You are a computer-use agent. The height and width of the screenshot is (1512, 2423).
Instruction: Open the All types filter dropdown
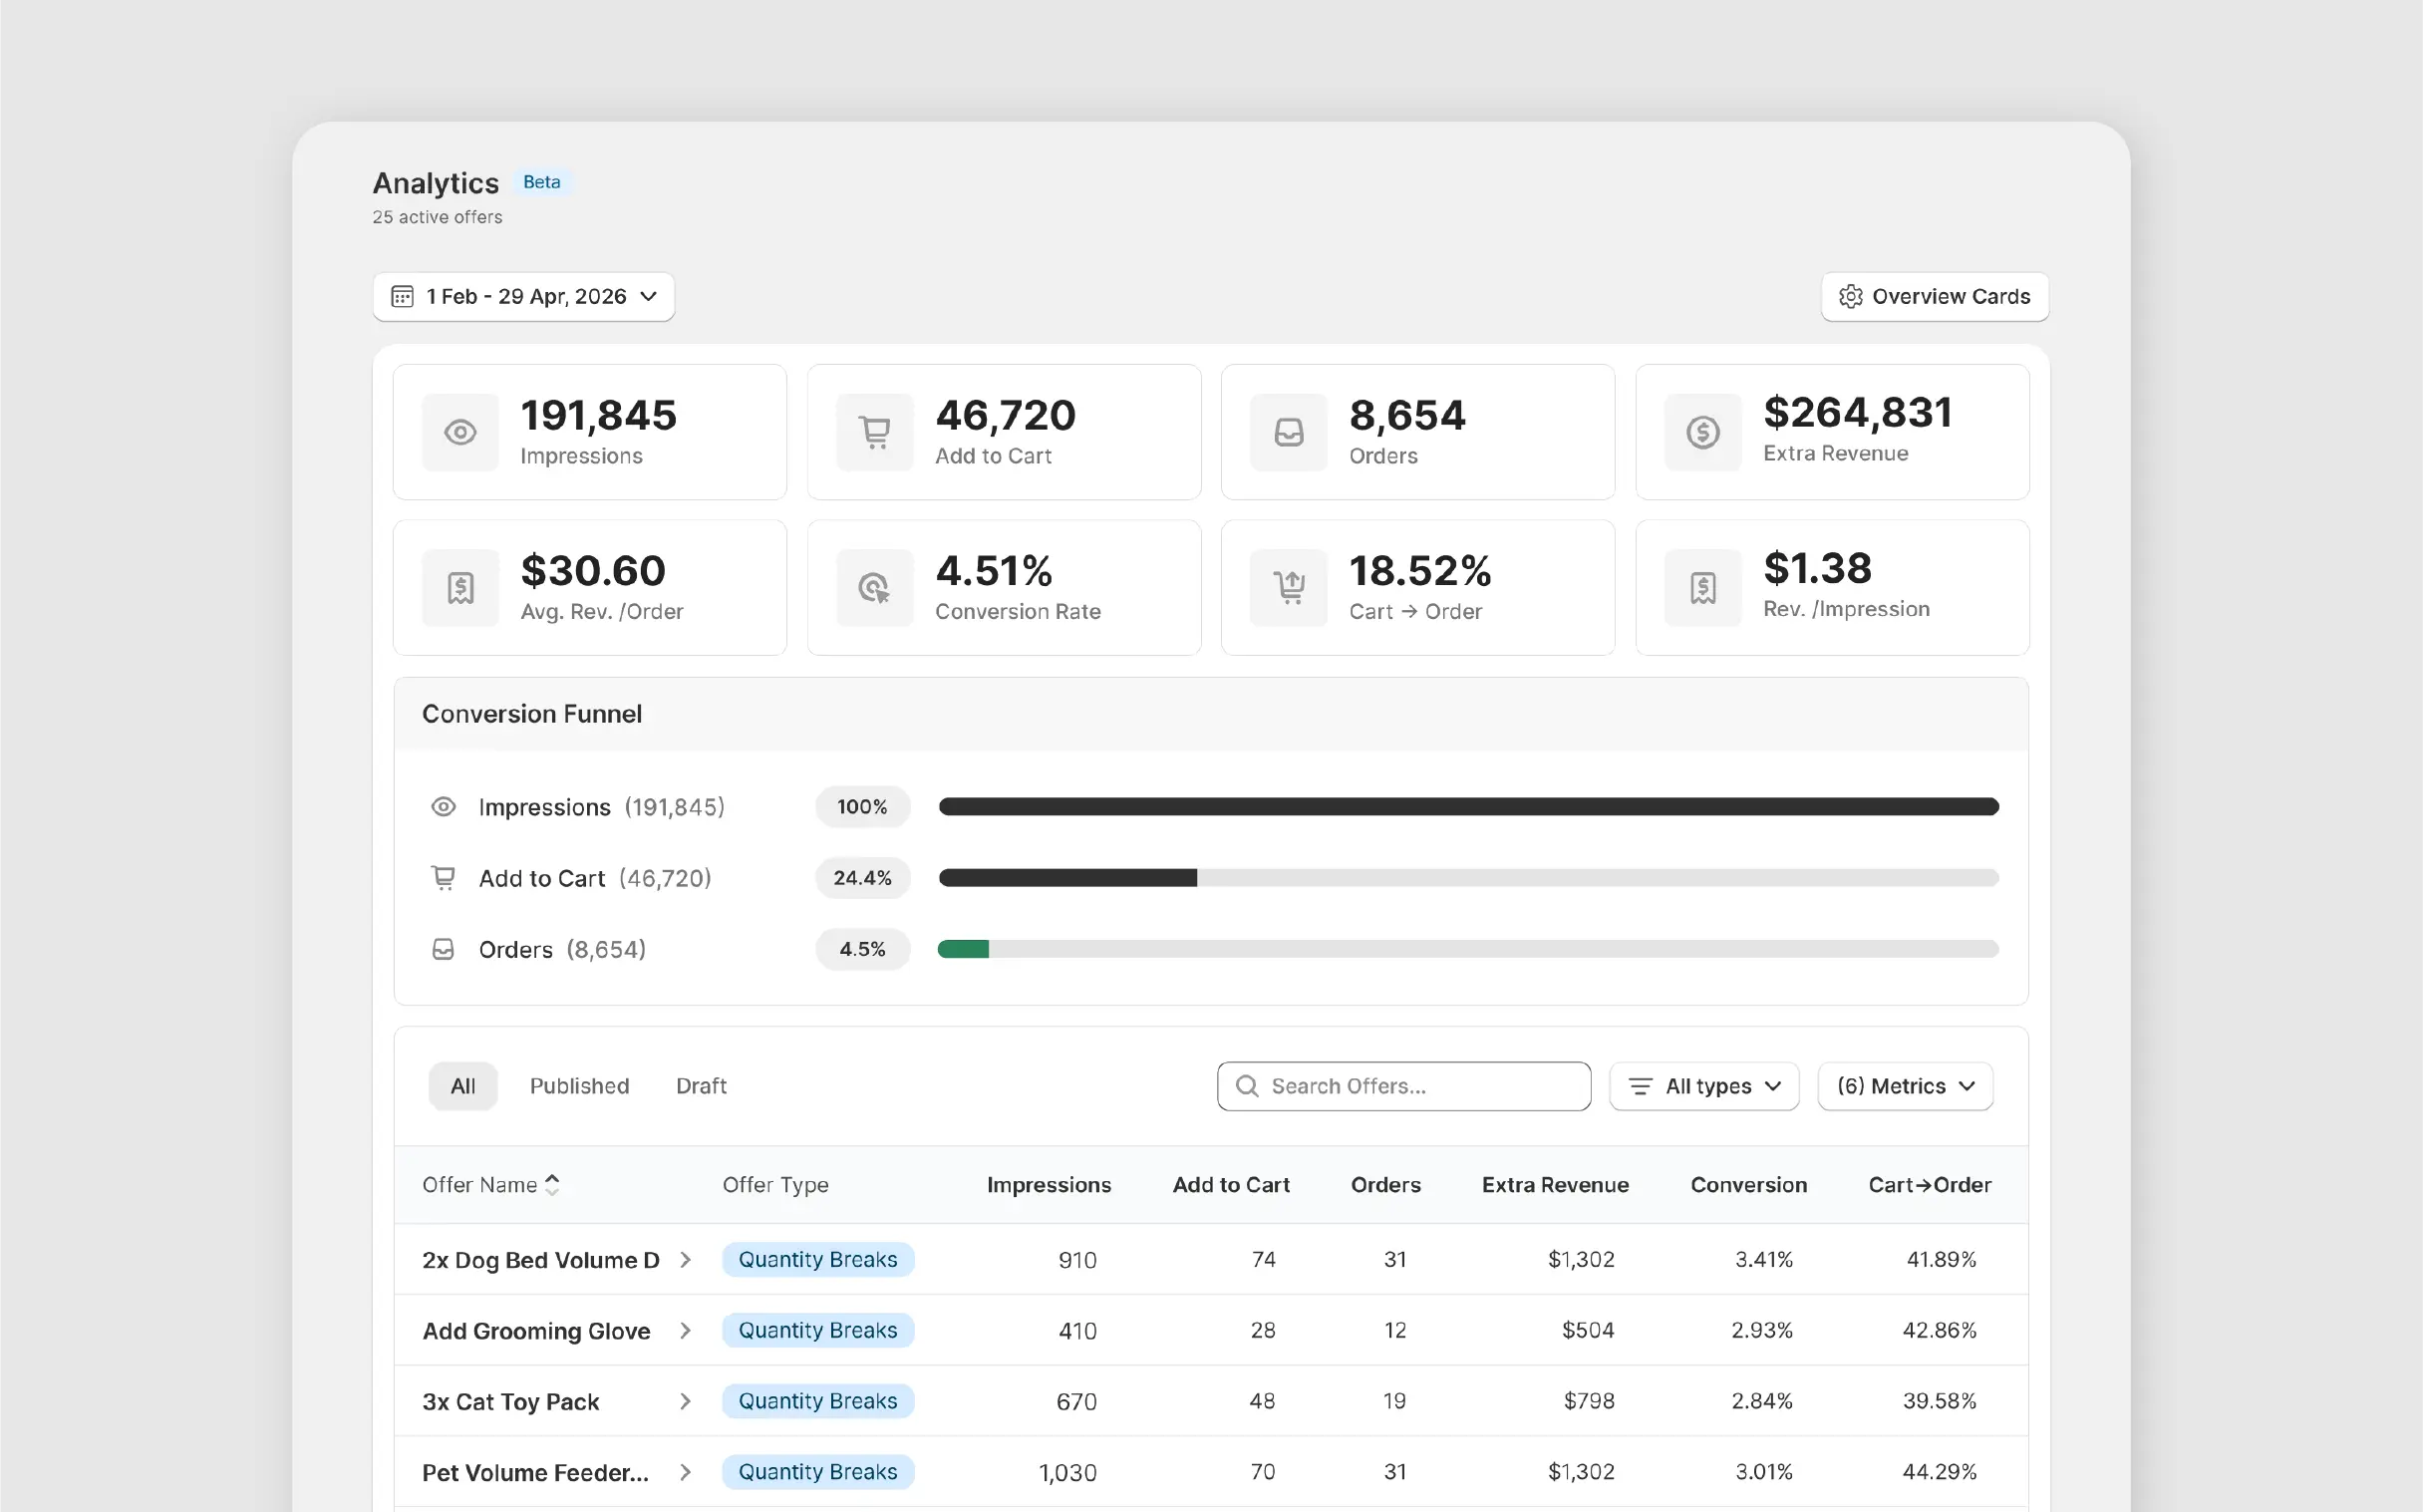click(1704, 1086)
